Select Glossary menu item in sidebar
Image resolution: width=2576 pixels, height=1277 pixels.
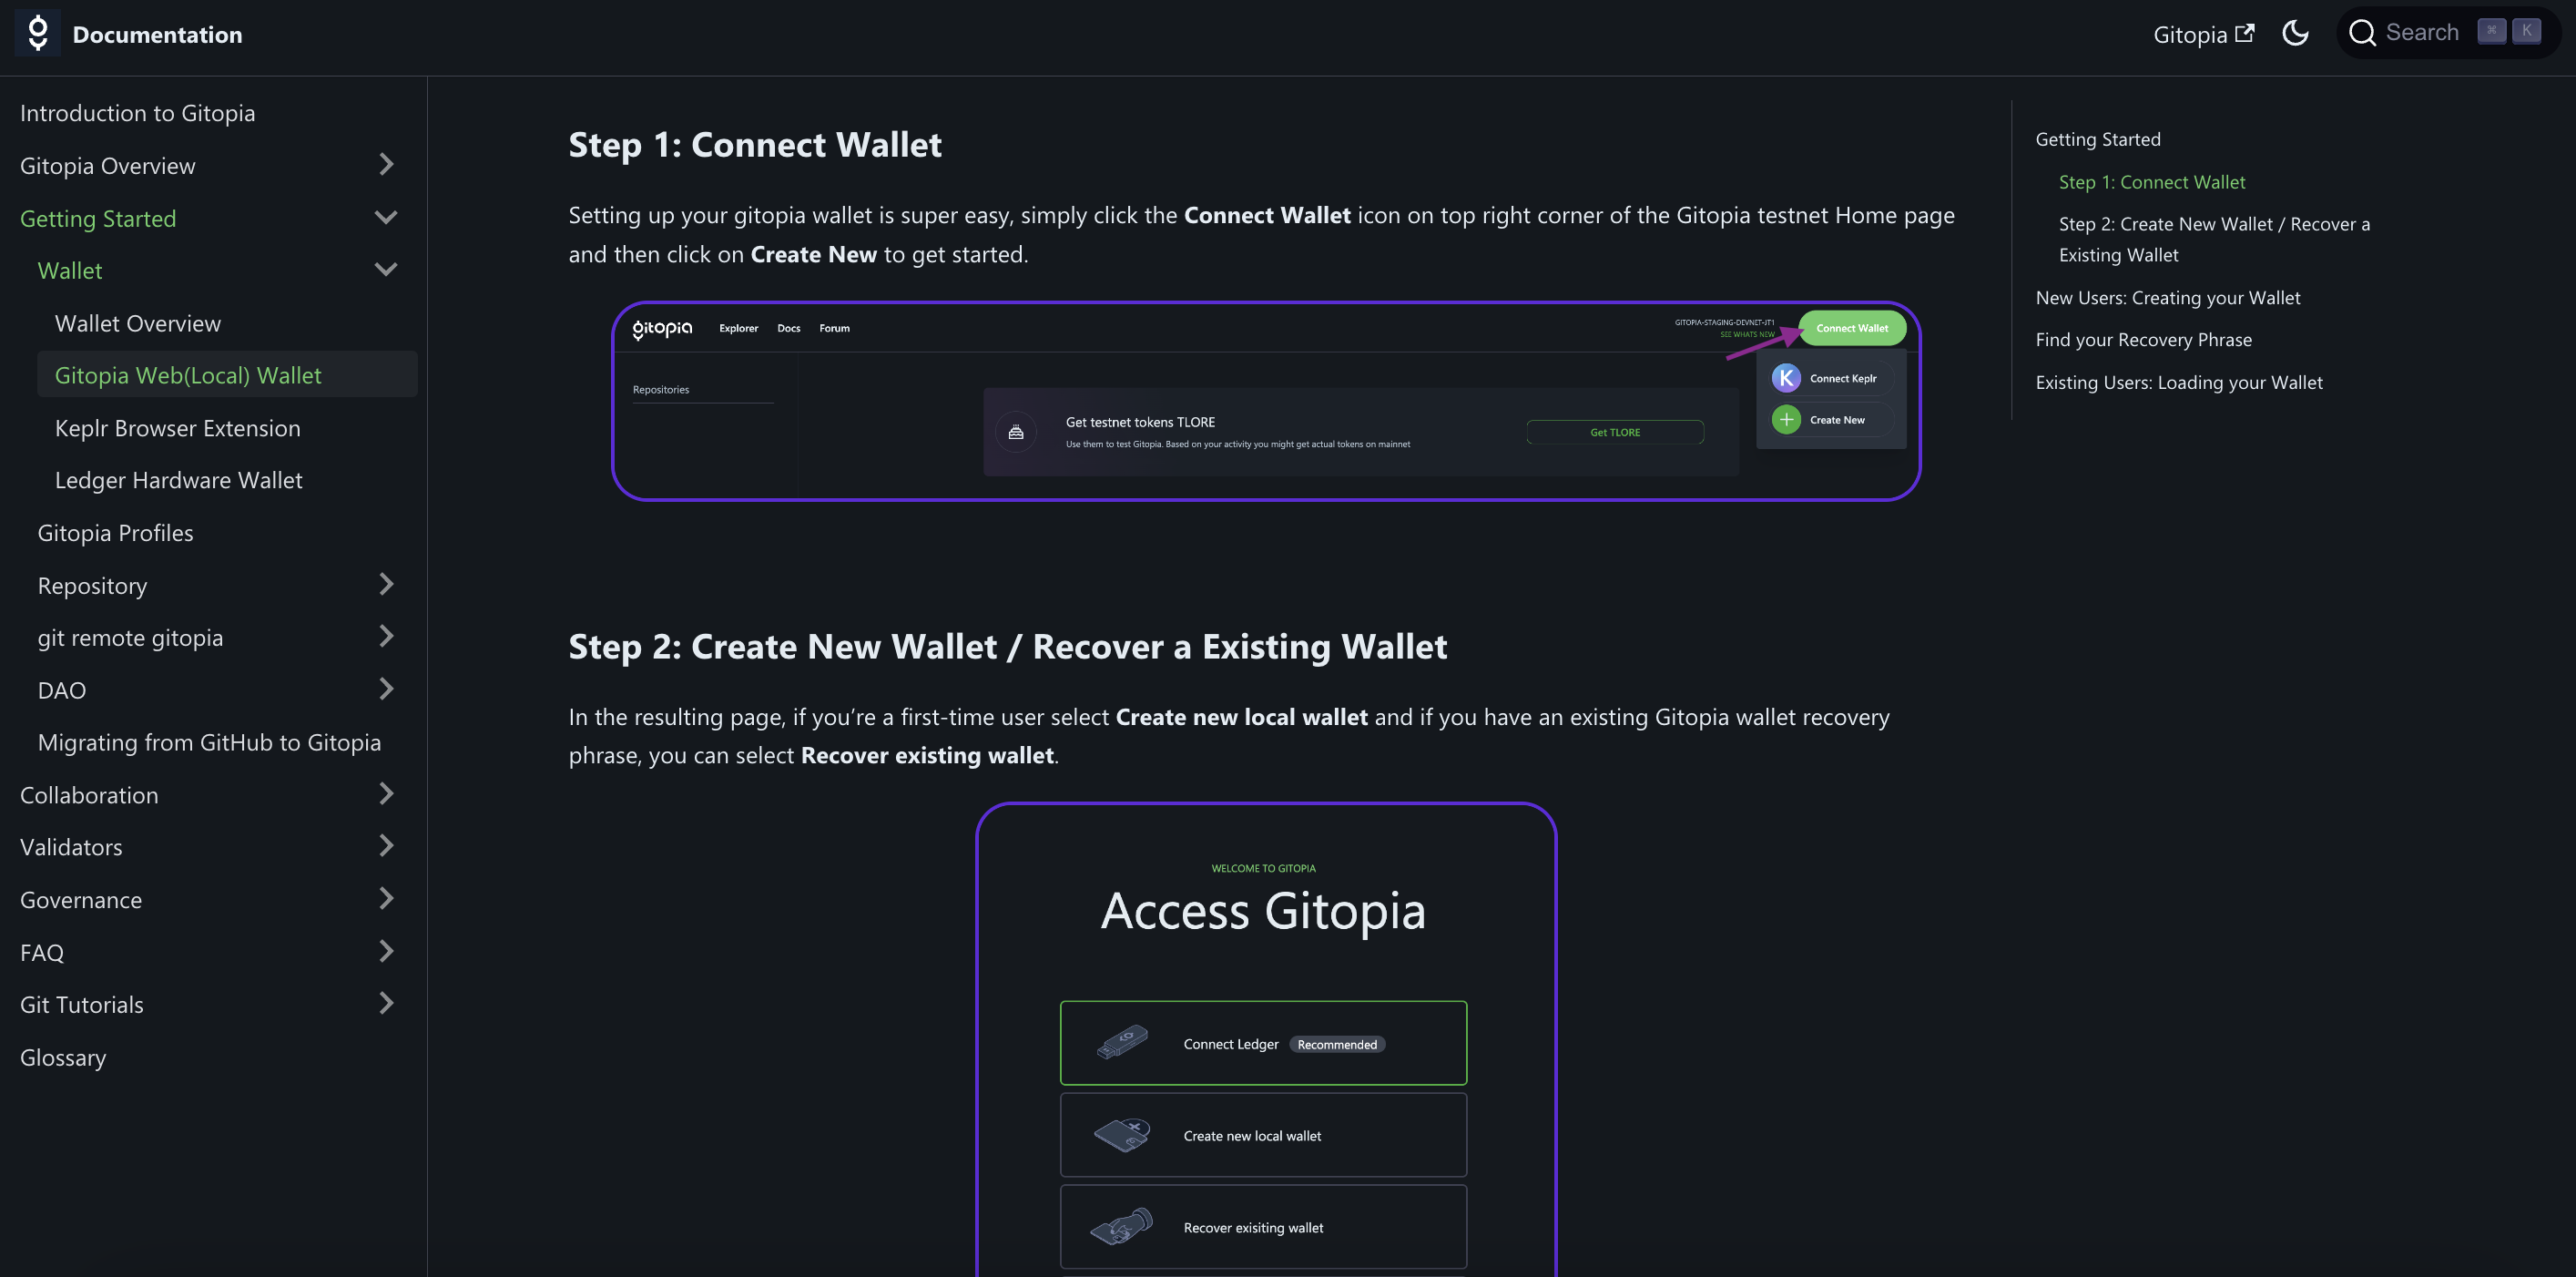63,1055
